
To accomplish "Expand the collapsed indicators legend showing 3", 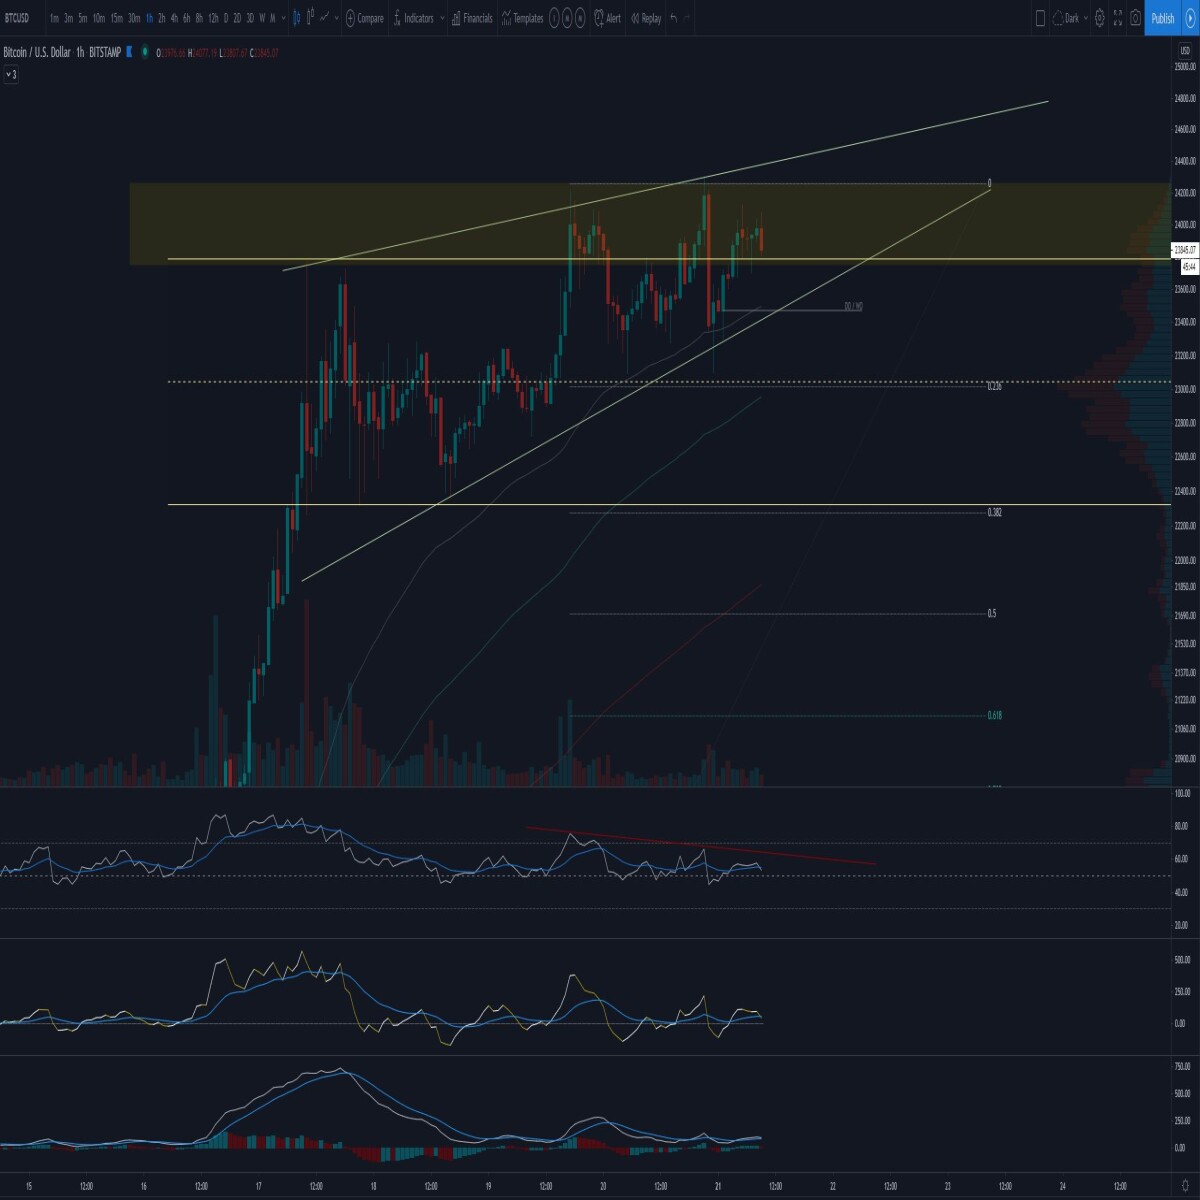I will tap(11, 74).
